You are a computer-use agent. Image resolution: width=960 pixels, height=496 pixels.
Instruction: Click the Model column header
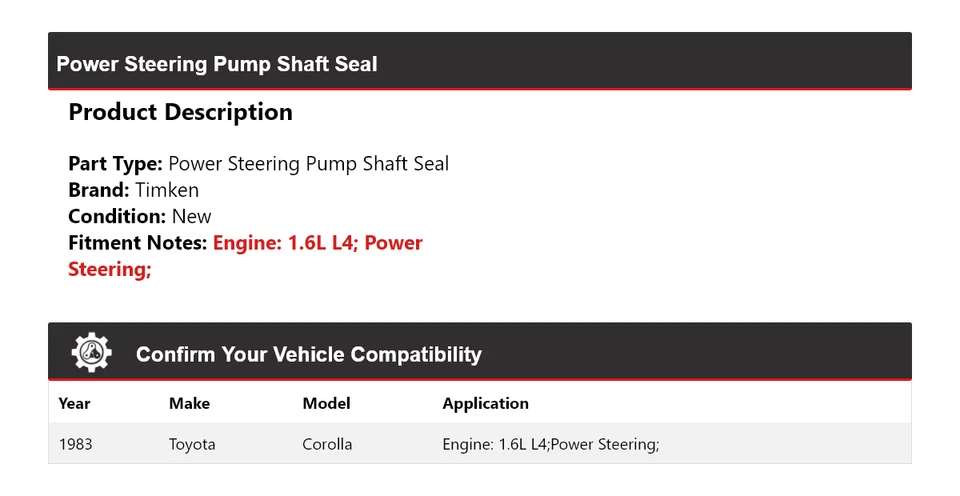pos(326,404)
